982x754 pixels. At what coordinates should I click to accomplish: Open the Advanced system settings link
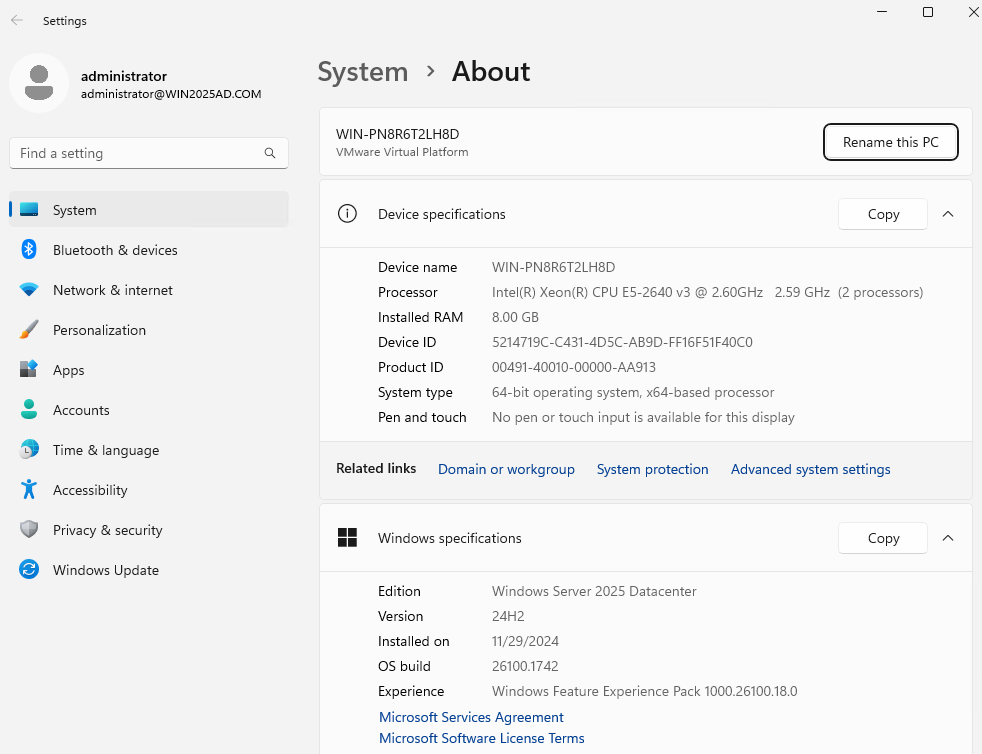[810, 469]
